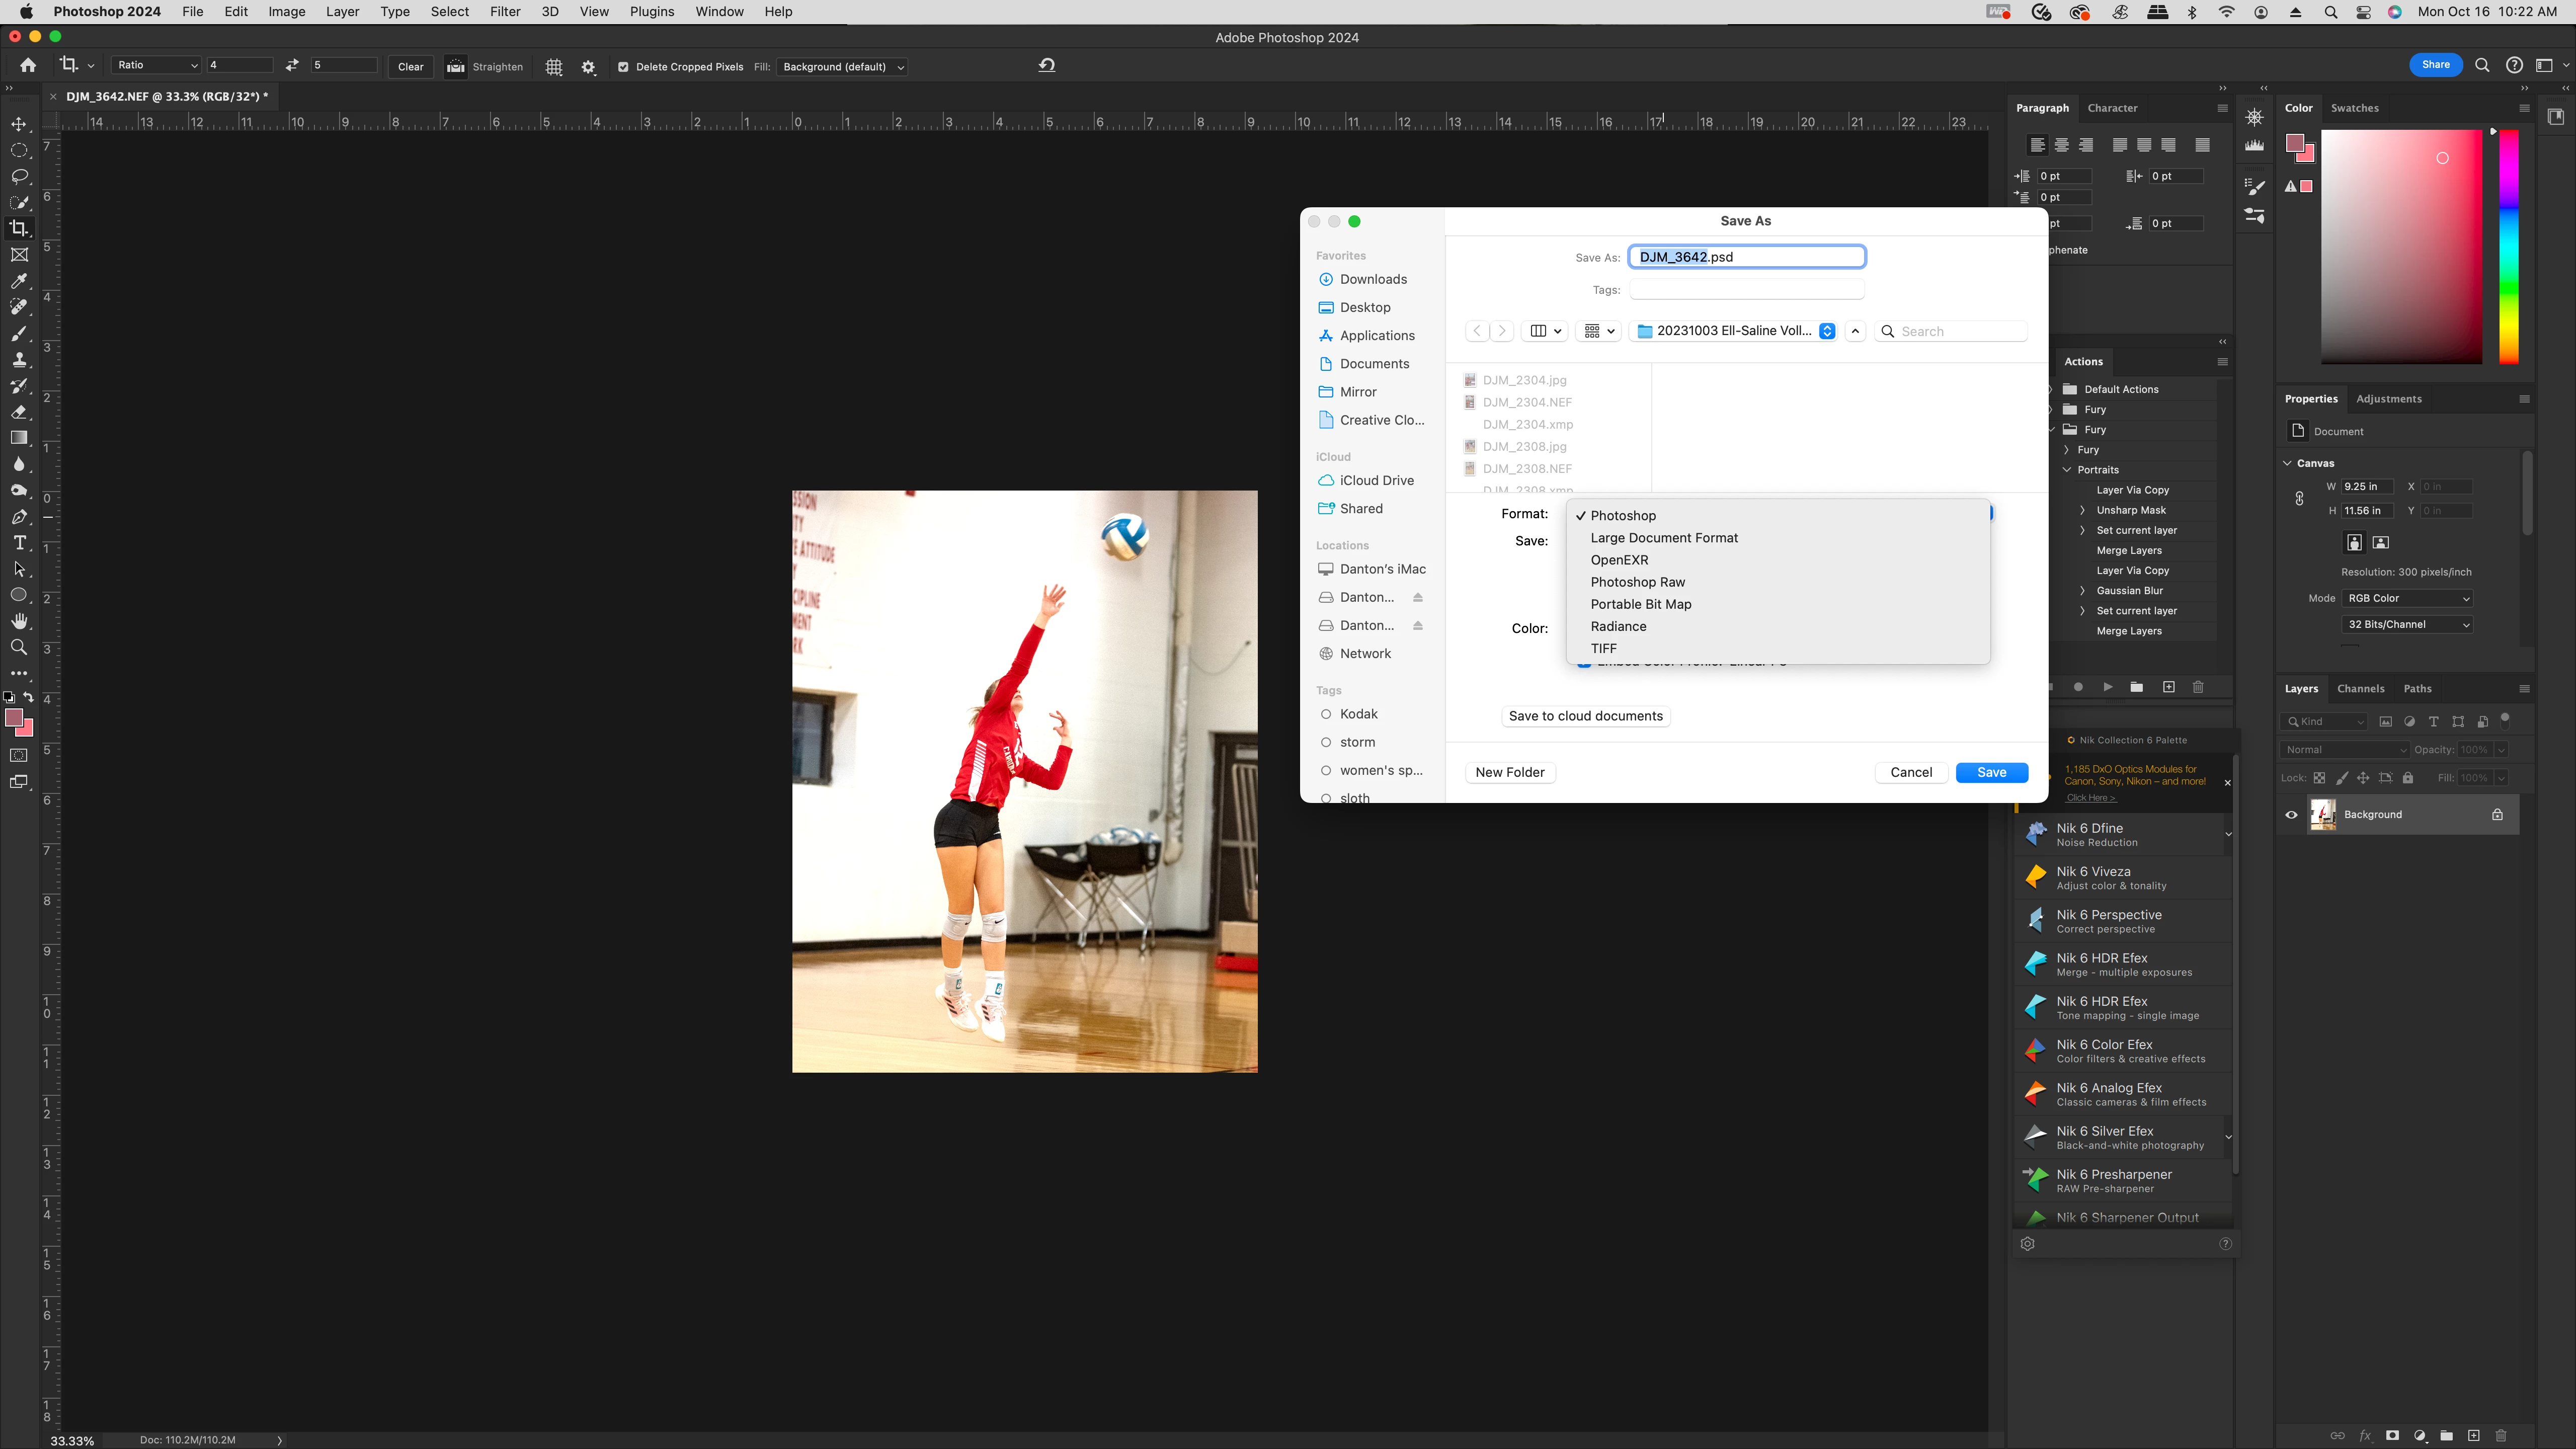Open the Ratio preset dropdown
This screenshot has height=1449, width=2576.
pyautogui.click(x=157, y=65)
